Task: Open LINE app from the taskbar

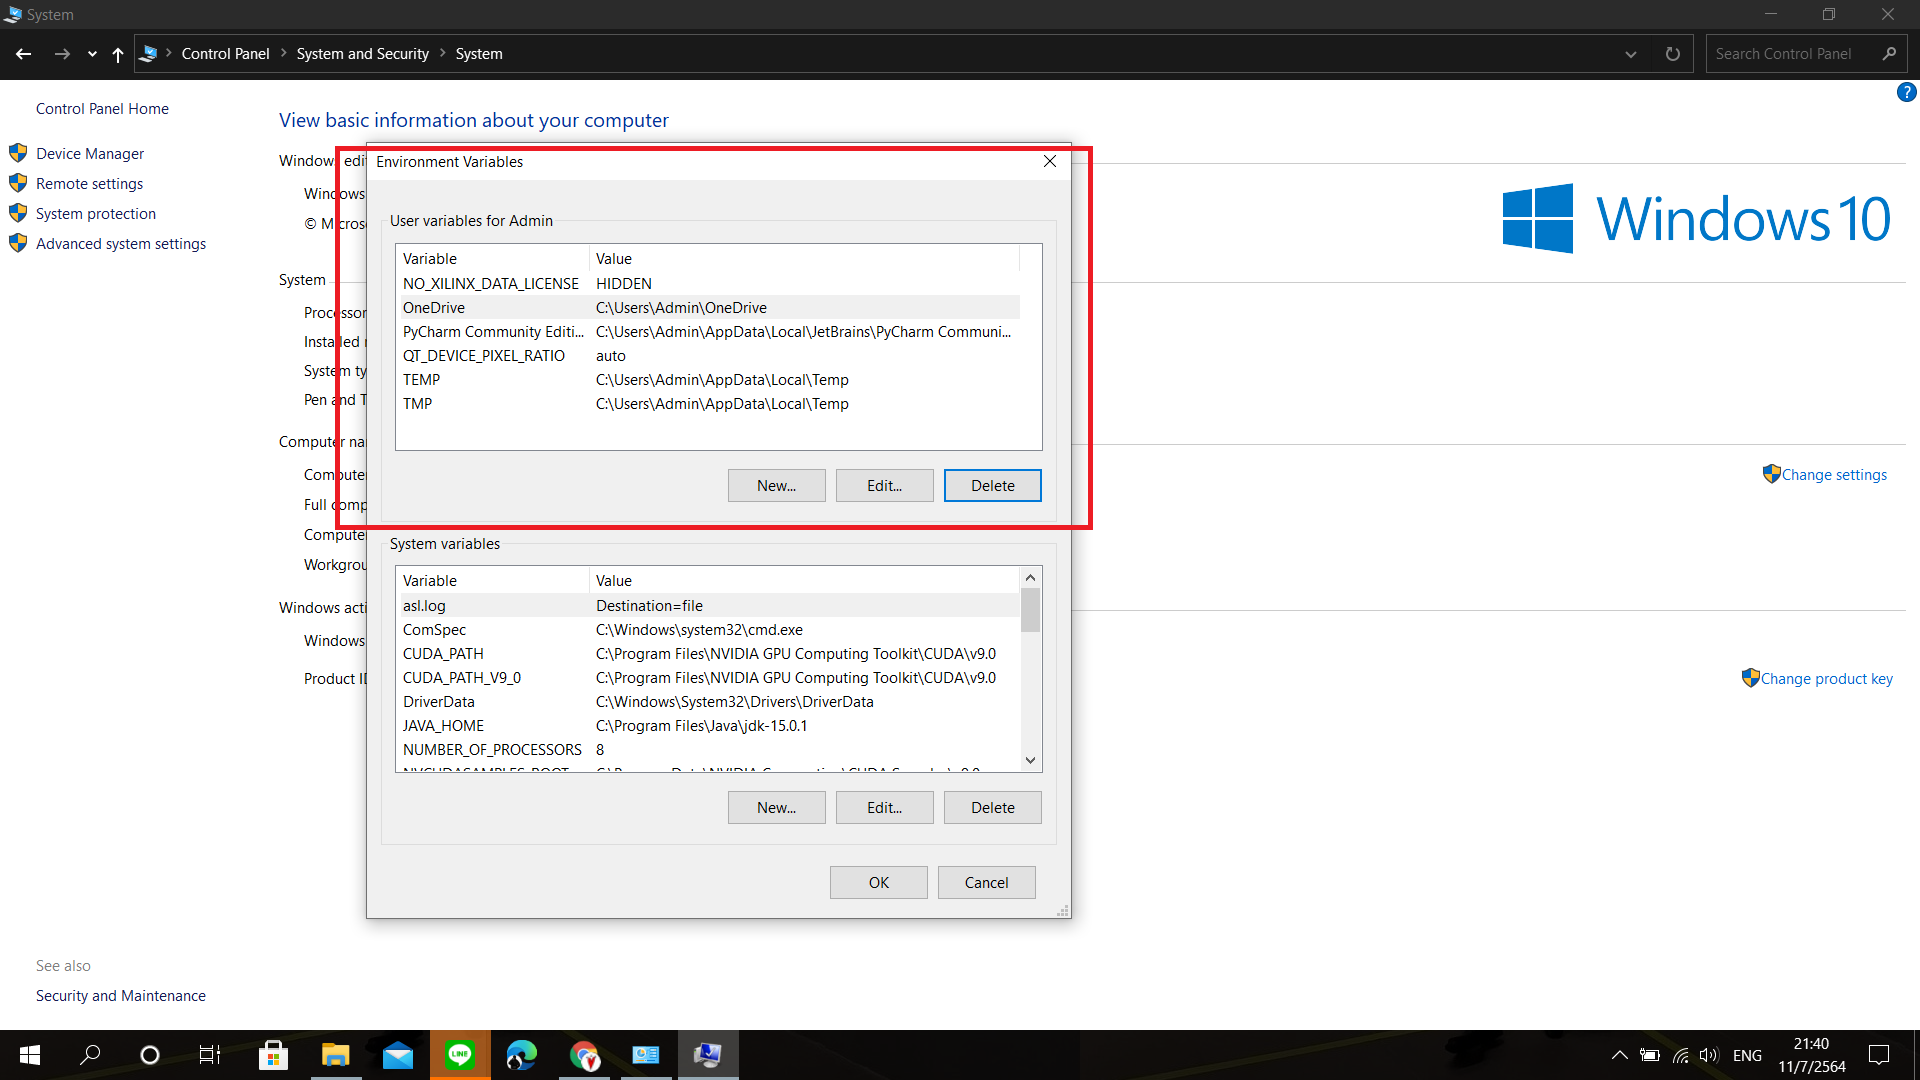Action: coord(460,1055)
